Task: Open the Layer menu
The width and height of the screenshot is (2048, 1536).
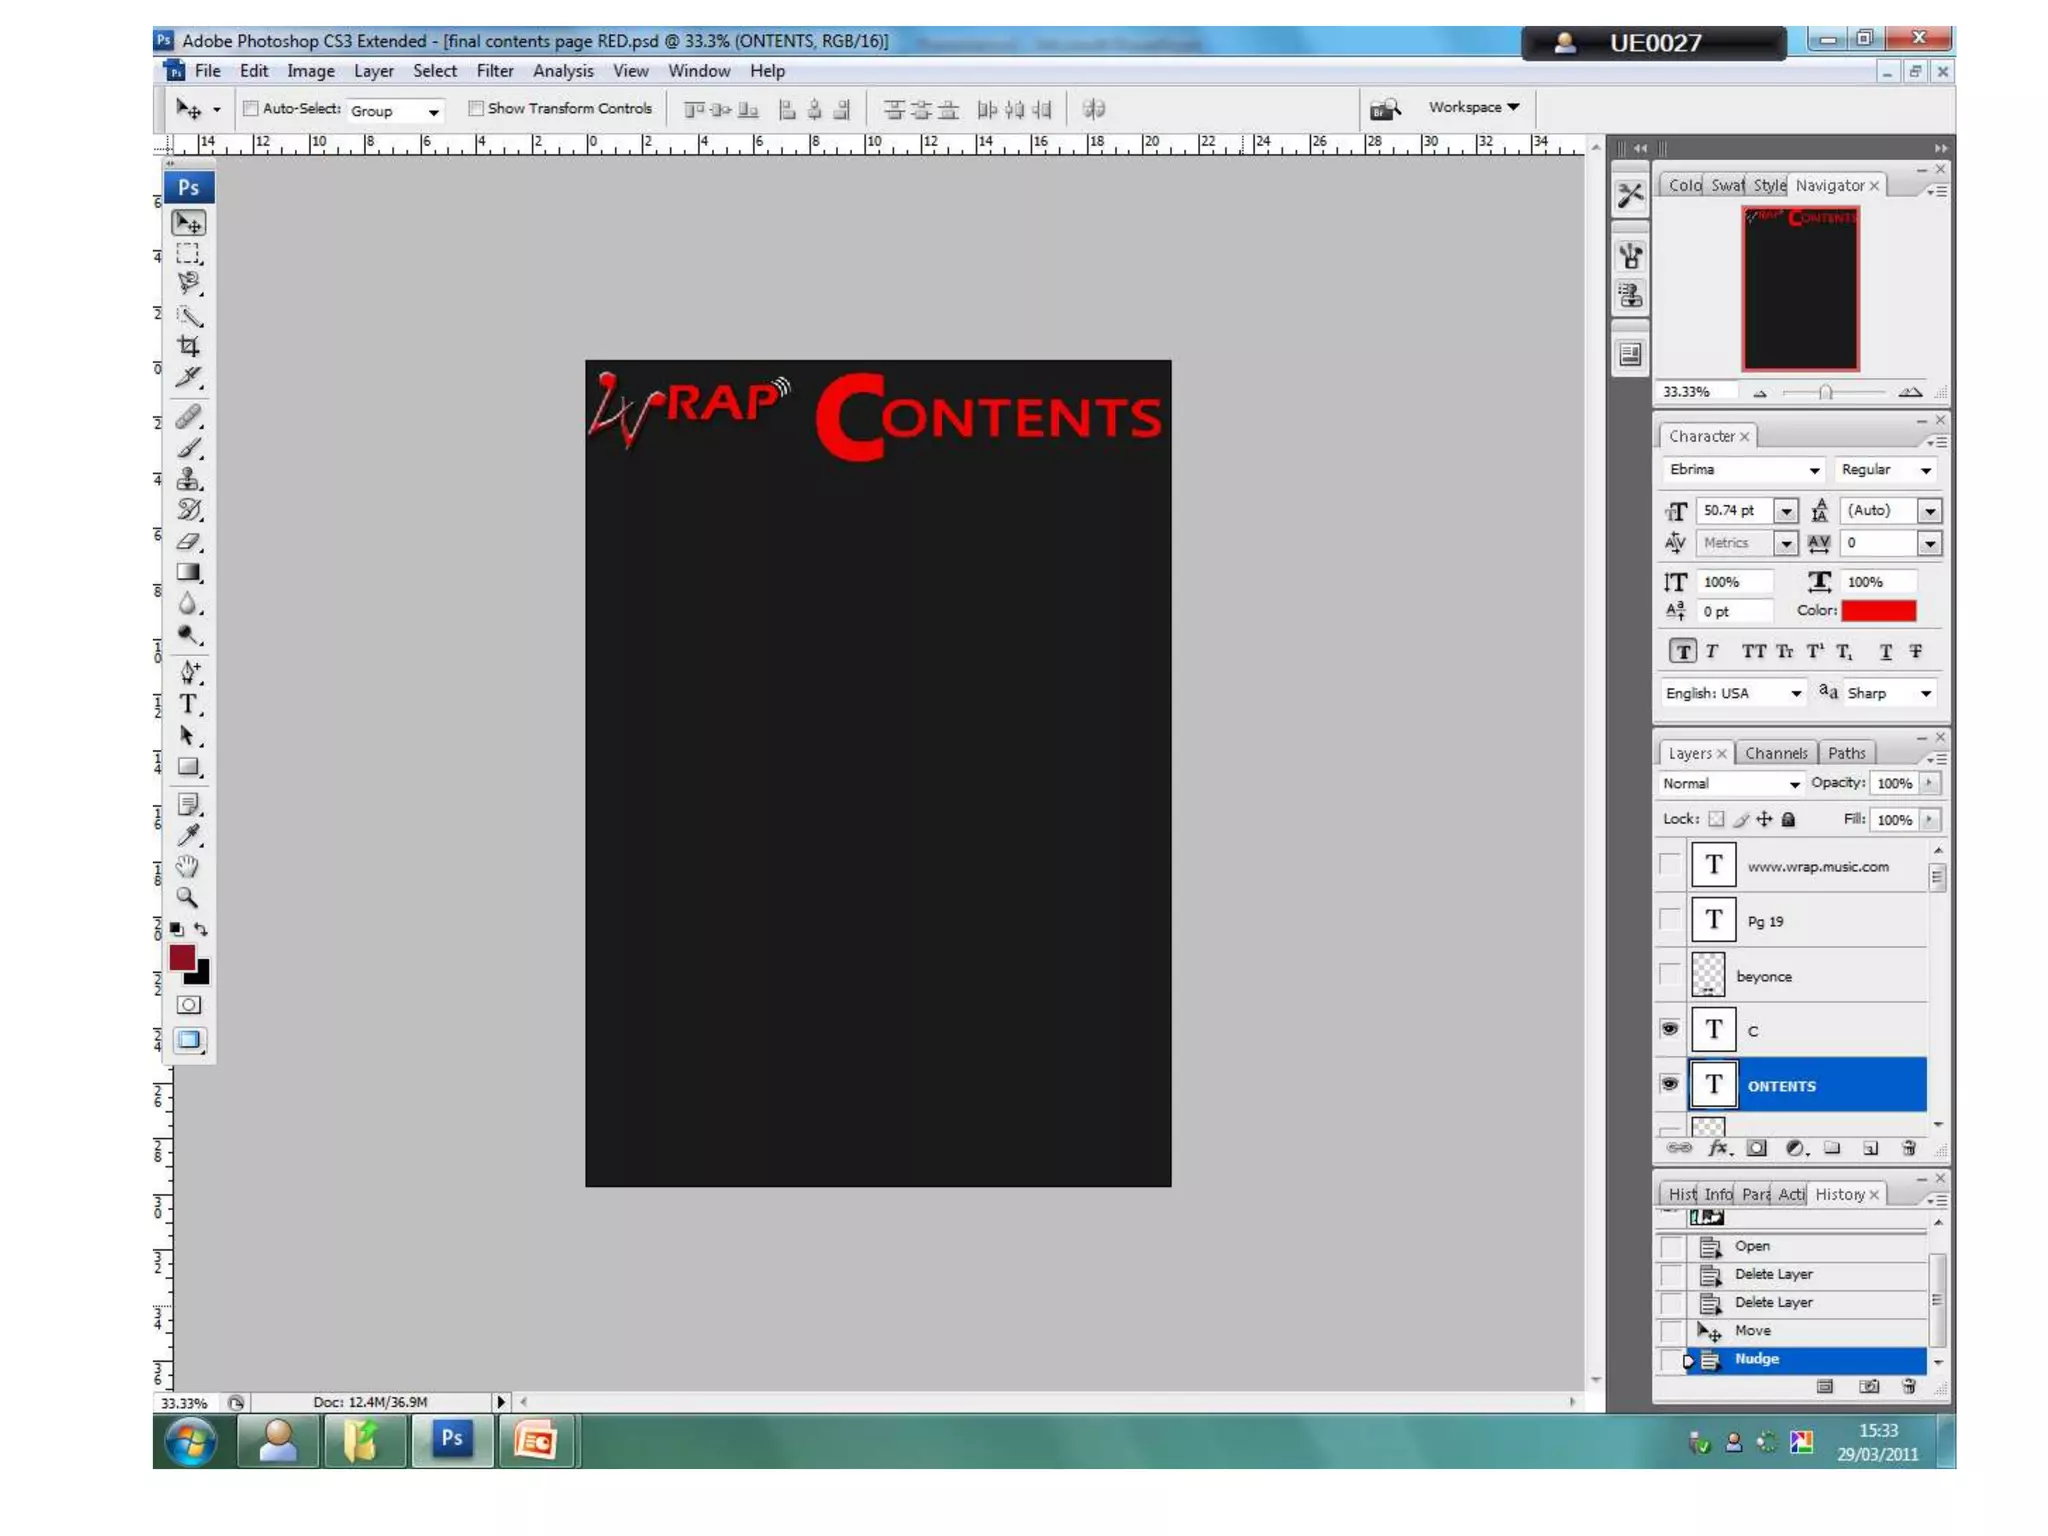Action: pyautogui.click(x=373, y=71)
